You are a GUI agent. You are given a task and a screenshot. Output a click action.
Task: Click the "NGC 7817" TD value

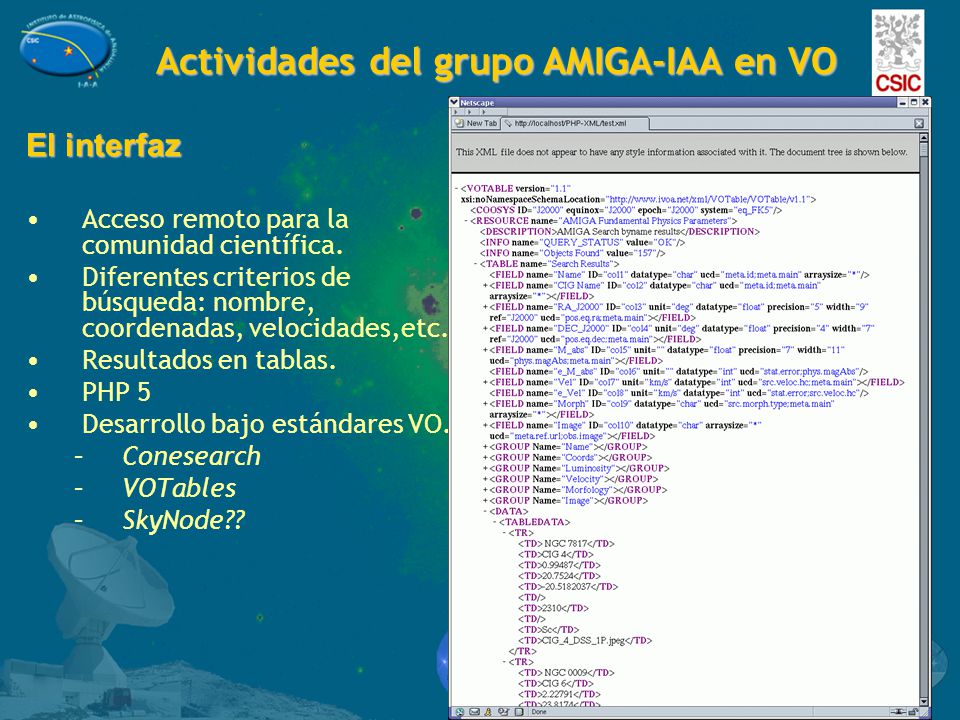point(566,544)
